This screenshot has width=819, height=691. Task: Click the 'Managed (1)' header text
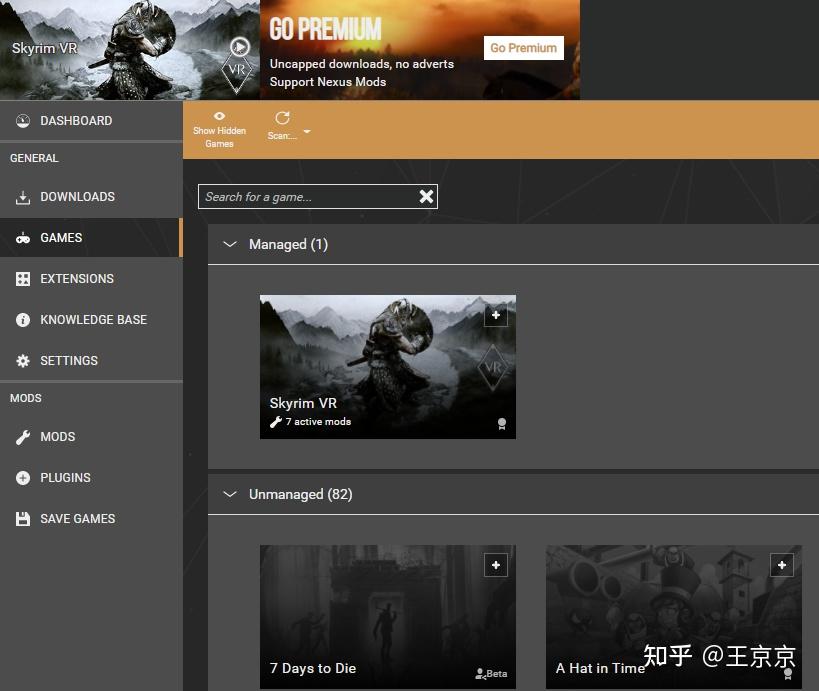coord(288,244)
